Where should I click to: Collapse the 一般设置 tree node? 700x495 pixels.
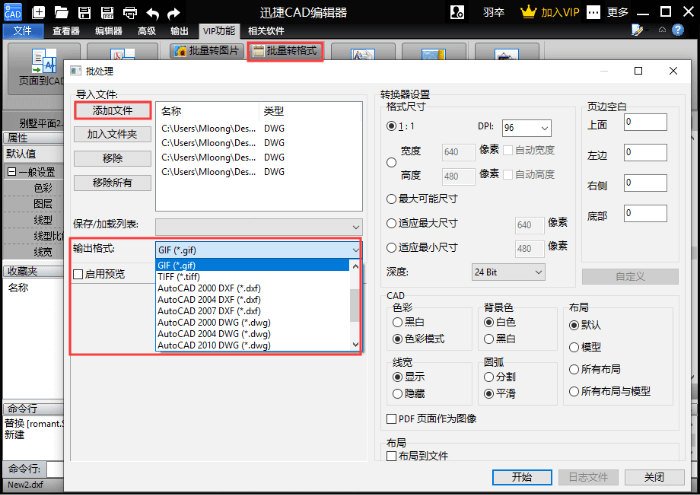pos(12,172)
